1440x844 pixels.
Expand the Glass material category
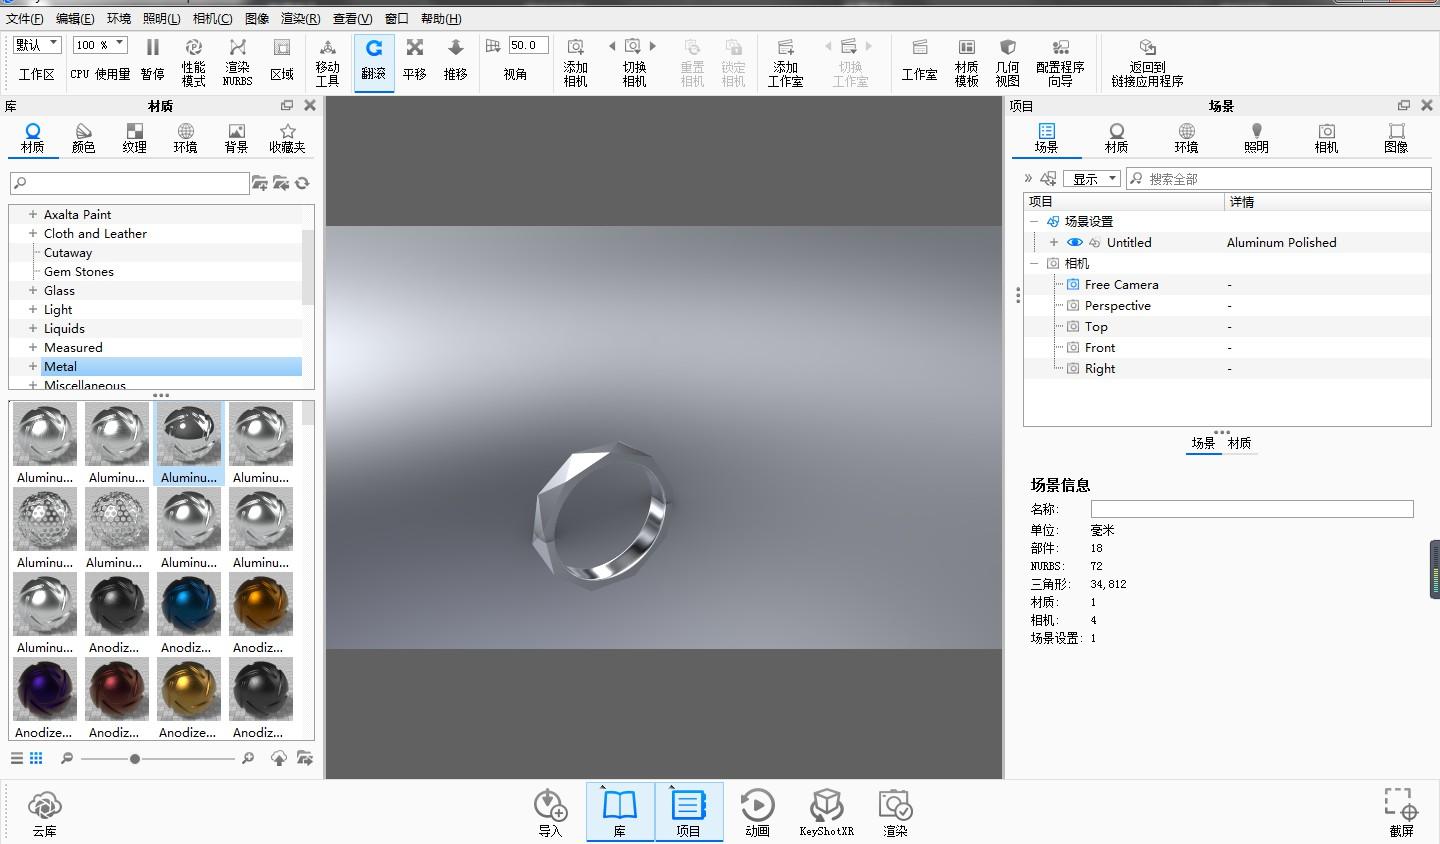click(33, 290)
